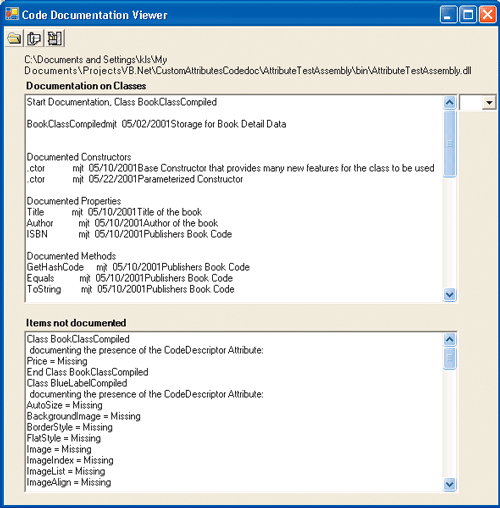Expand the class selector combo box arrow

click(x=489, y=102)
